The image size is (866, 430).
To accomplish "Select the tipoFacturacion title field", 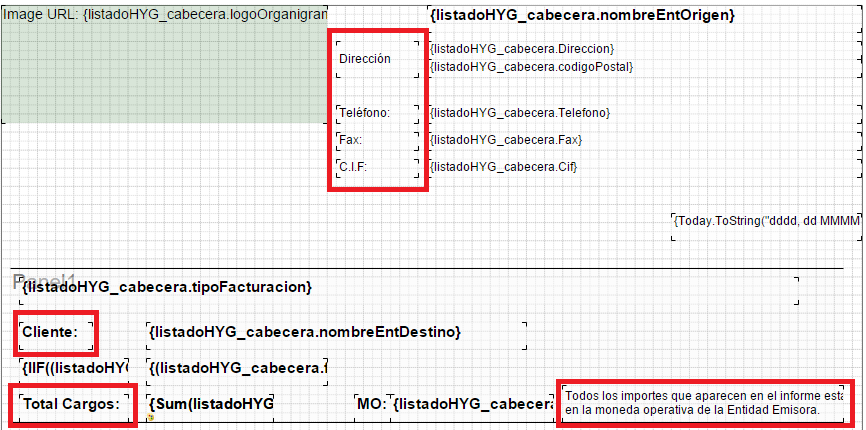I will tap(167, 288).
